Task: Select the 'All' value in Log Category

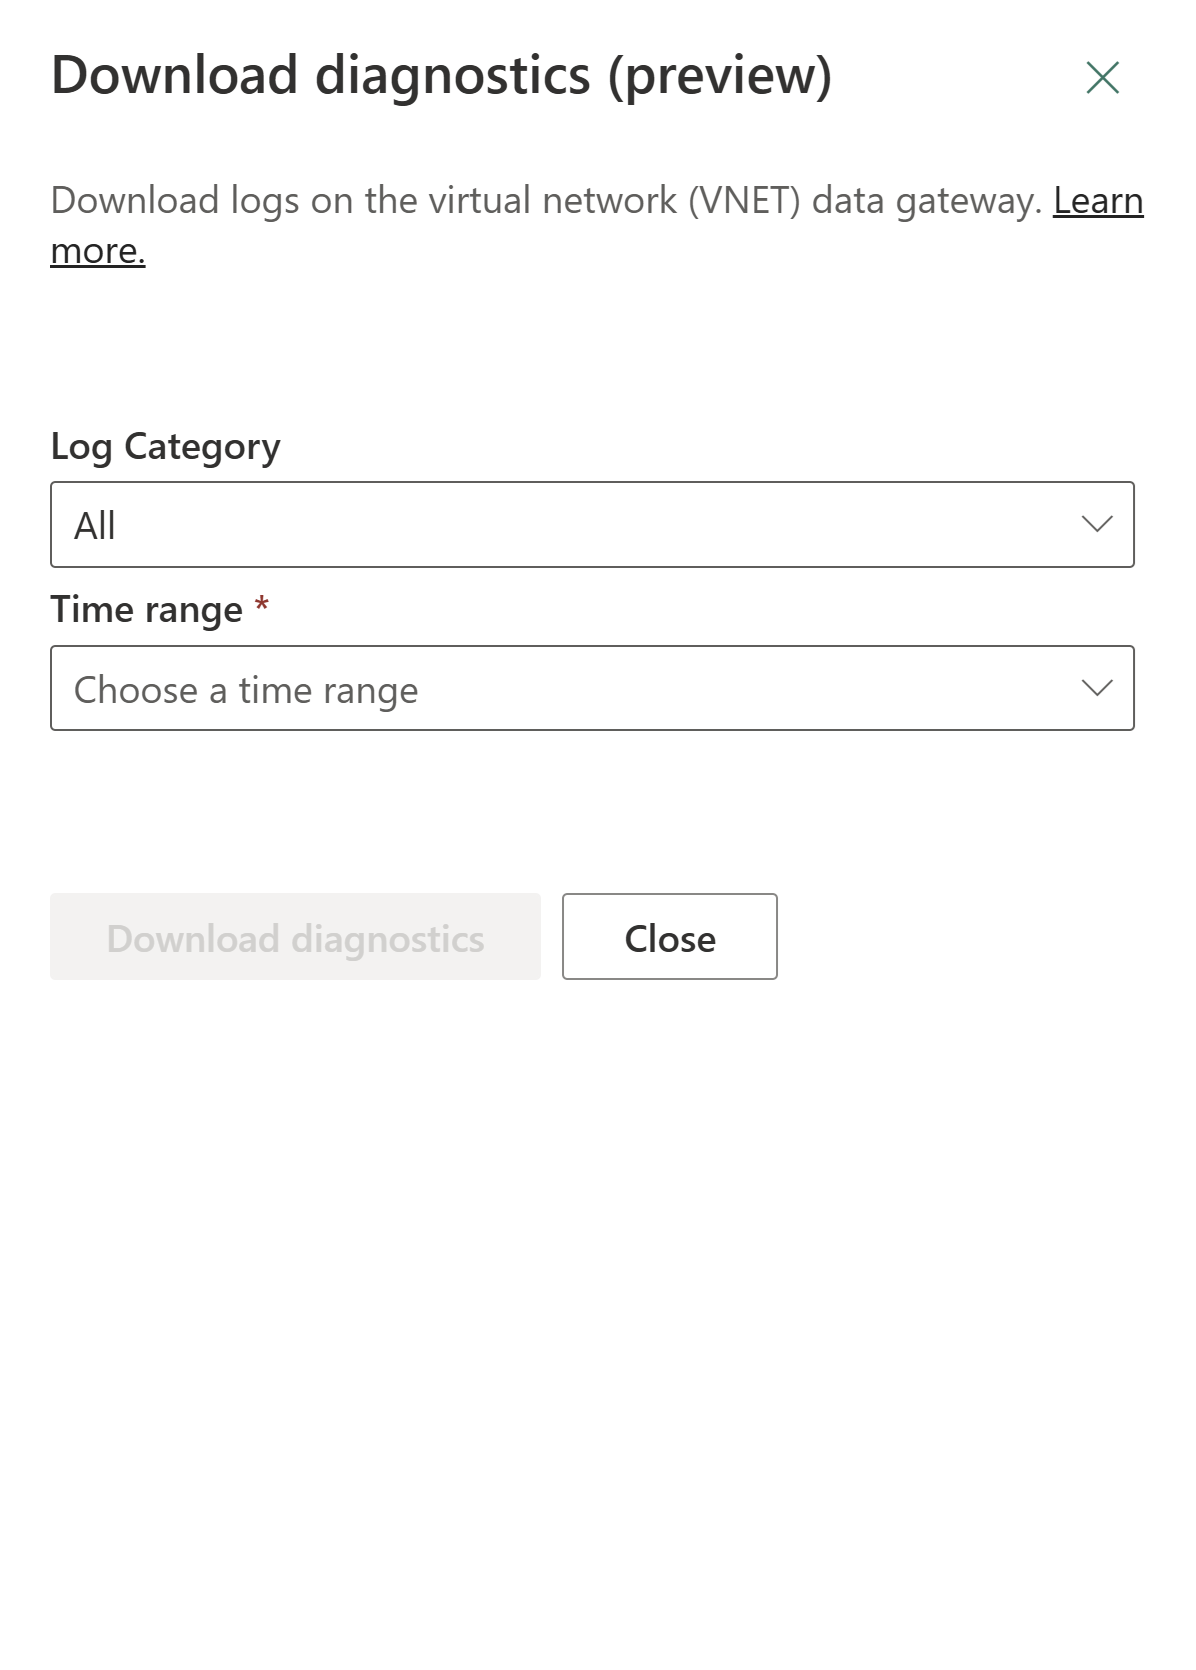Action: [x=95, y=525]
